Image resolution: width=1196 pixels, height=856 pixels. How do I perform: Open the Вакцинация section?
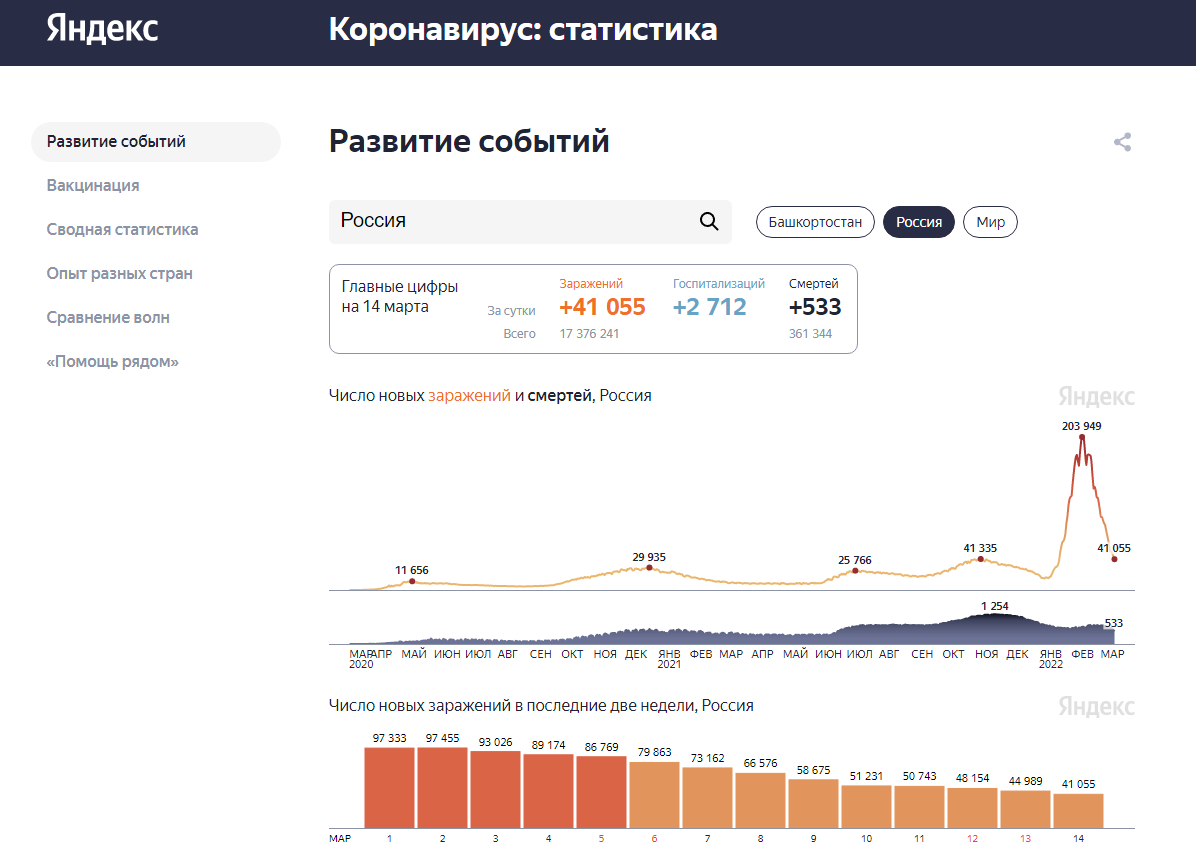pos(93,185)
